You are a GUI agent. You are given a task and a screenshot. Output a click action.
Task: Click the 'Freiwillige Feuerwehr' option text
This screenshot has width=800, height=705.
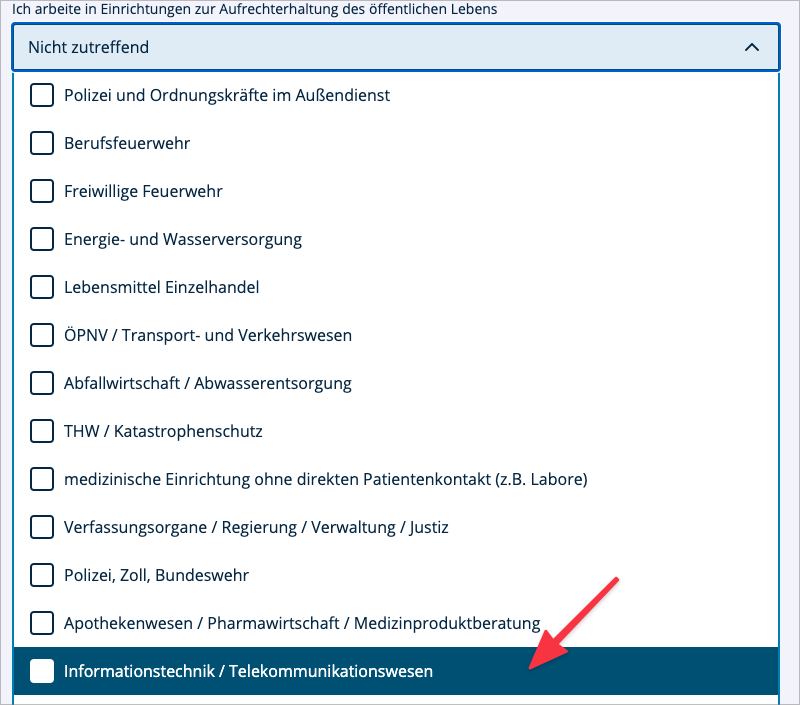pyautogui.click(x=143, y=191)
